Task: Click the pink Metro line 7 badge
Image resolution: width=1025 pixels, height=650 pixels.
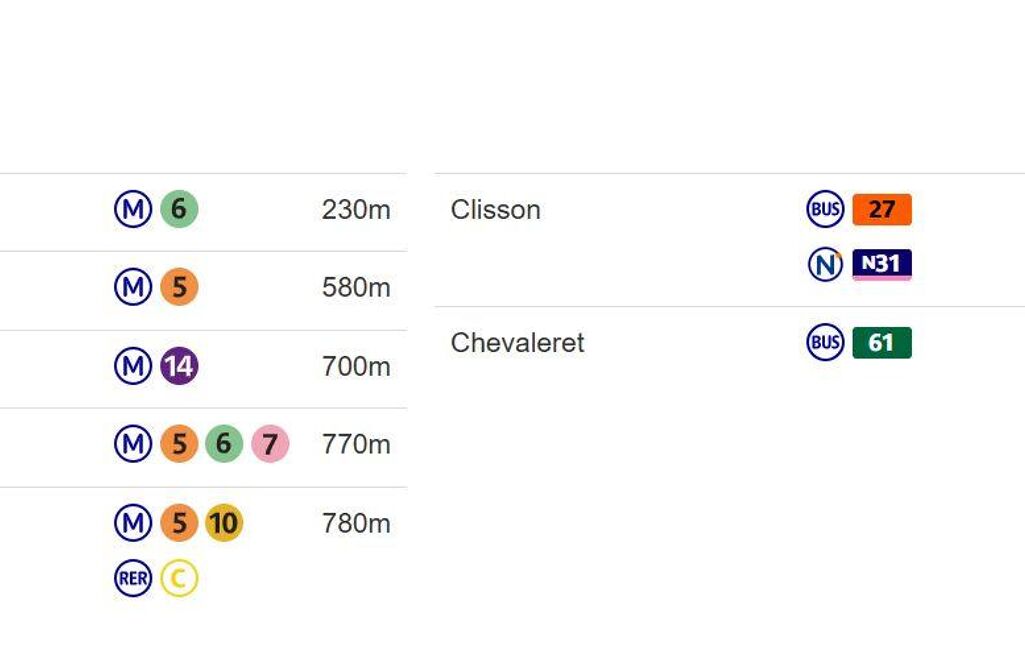Action: 269,444
